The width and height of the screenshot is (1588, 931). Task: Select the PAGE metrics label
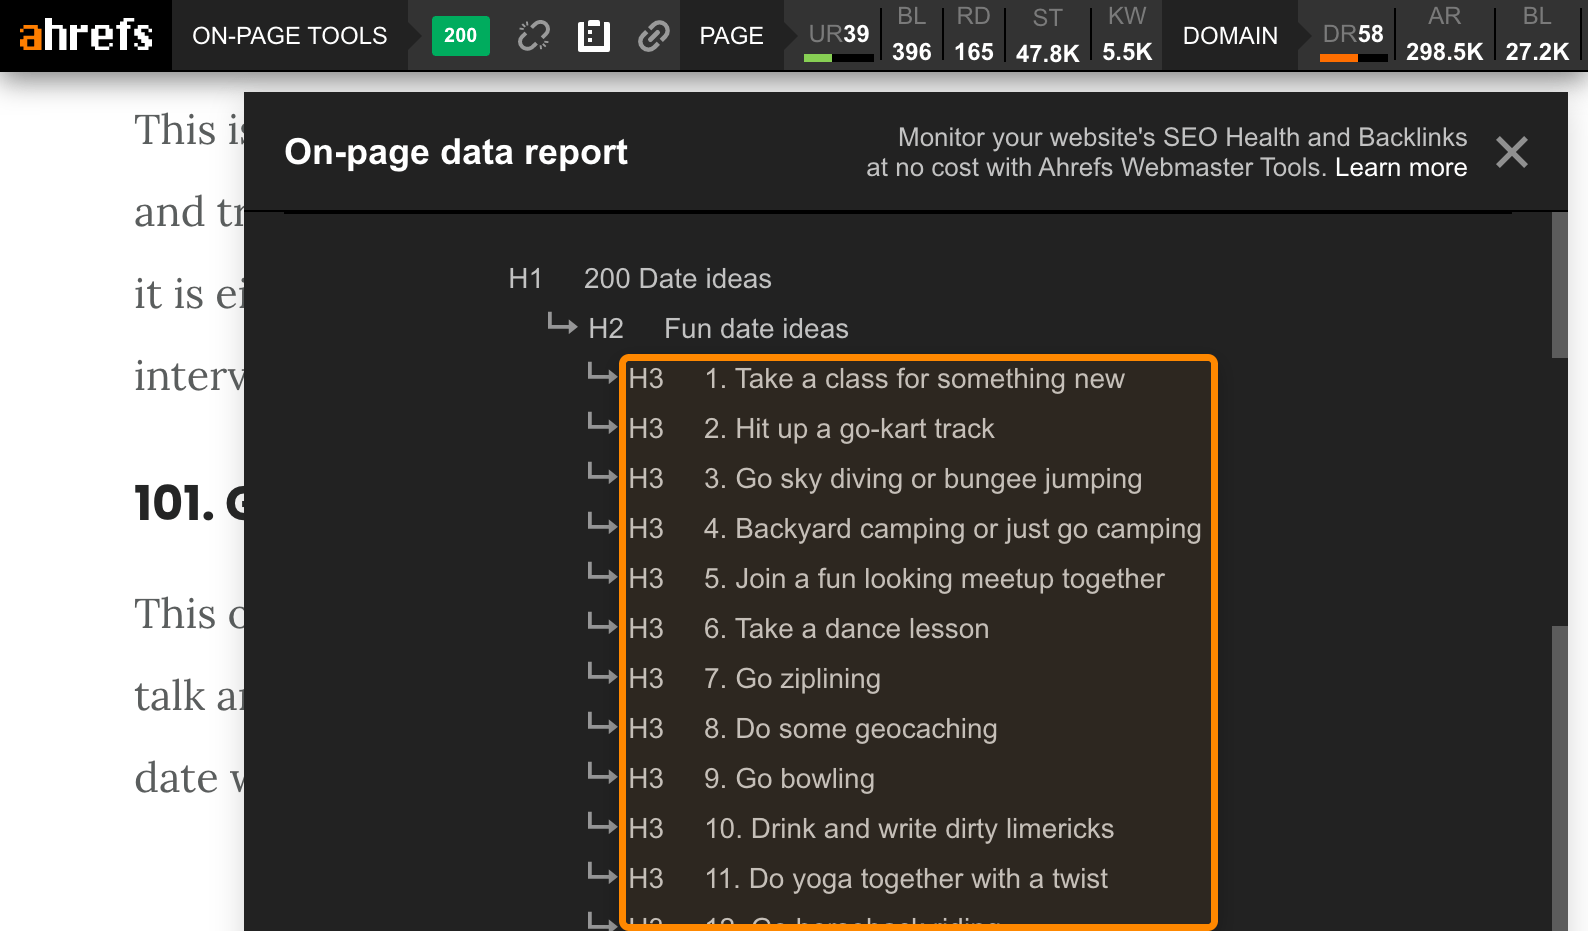(731, 36)
